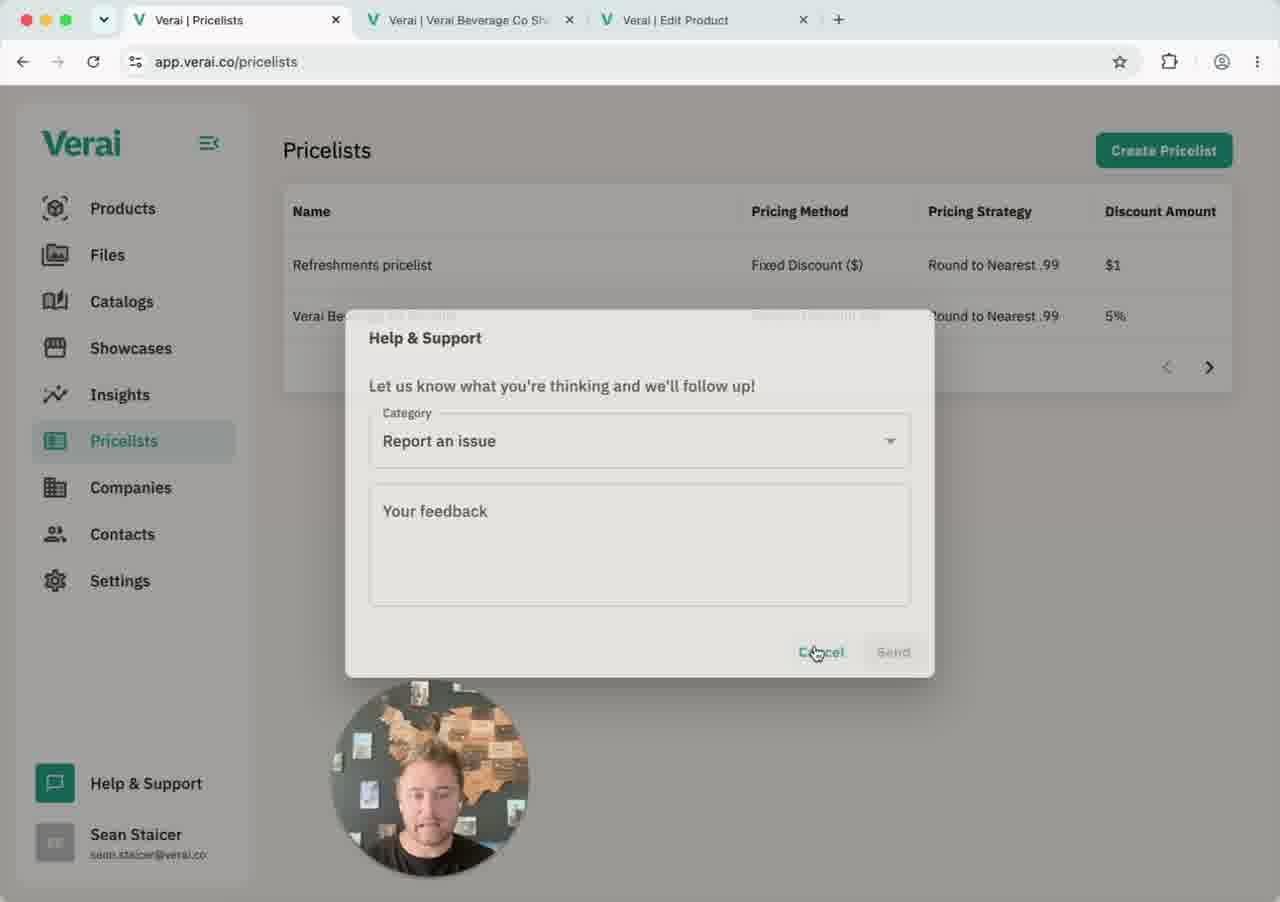
Task: Click the Pricing Method column header
Action: pyautogui.click(x=800, y=211)
